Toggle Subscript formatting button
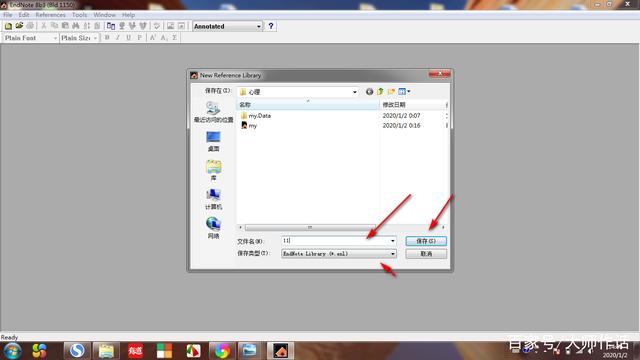640x360 pixels. (x=164, y=38)
